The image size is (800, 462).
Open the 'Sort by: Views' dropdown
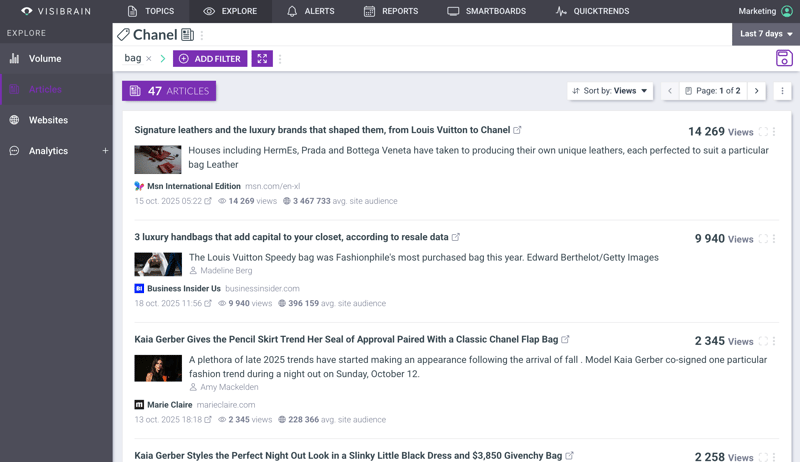pyautogui.click(x=610, y=91)
